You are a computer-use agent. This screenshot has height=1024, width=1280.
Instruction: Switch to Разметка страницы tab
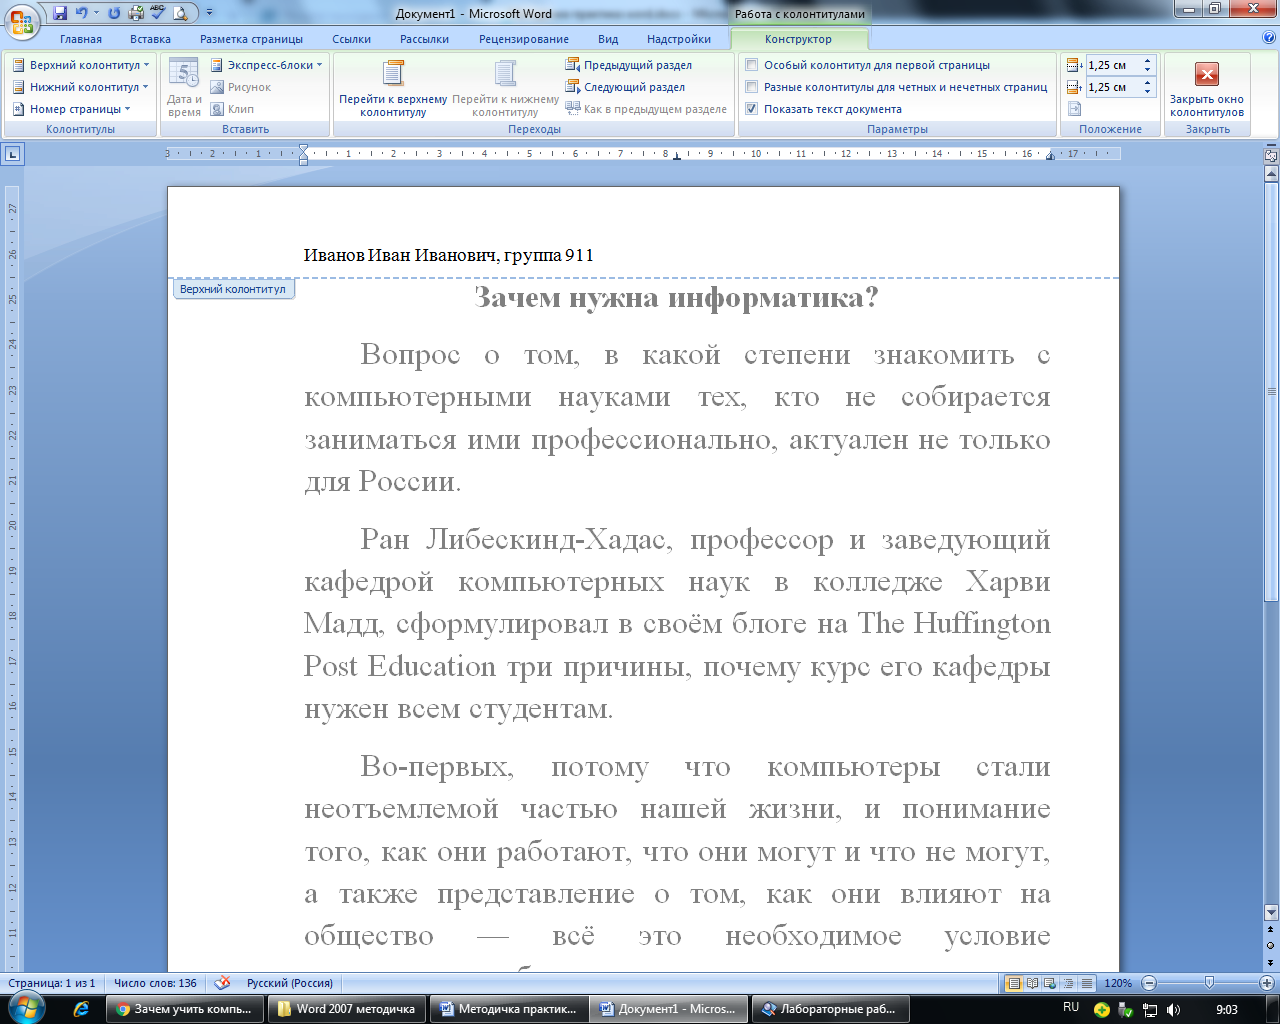251,39
